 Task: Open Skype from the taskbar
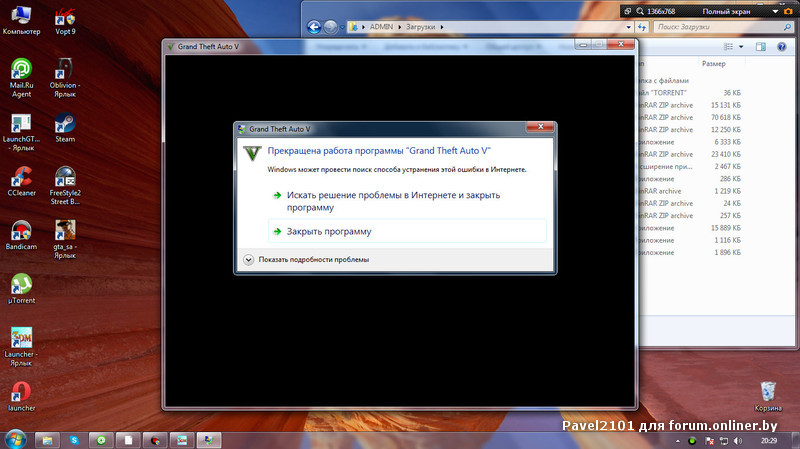point(74,440)
